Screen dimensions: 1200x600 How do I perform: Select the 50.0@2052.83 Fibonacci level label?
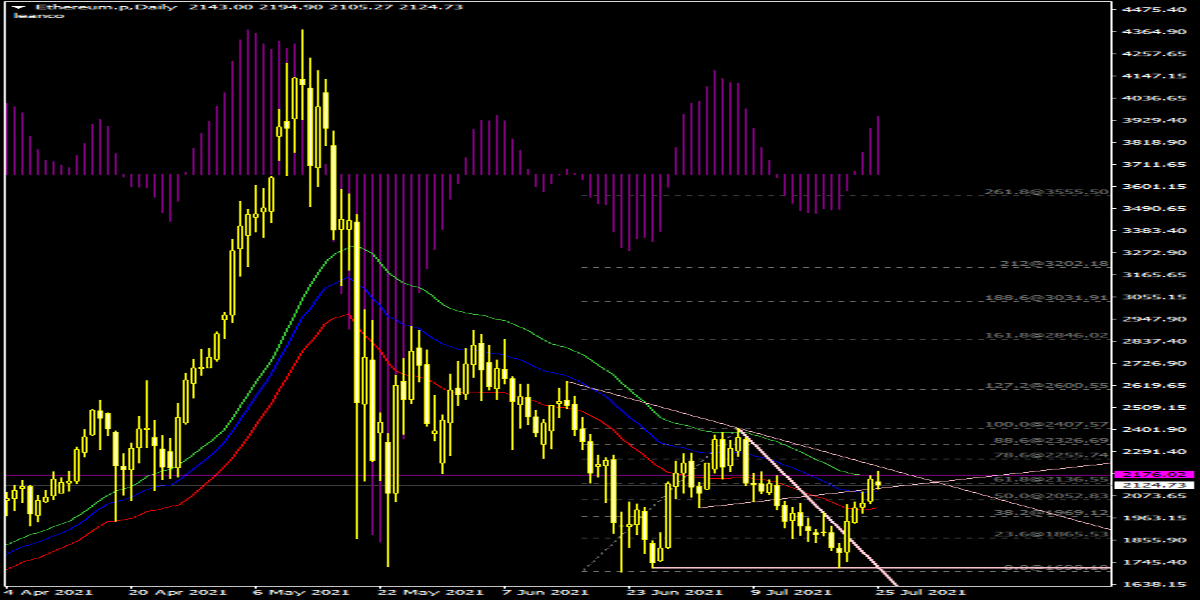[x=1050, y=497]
